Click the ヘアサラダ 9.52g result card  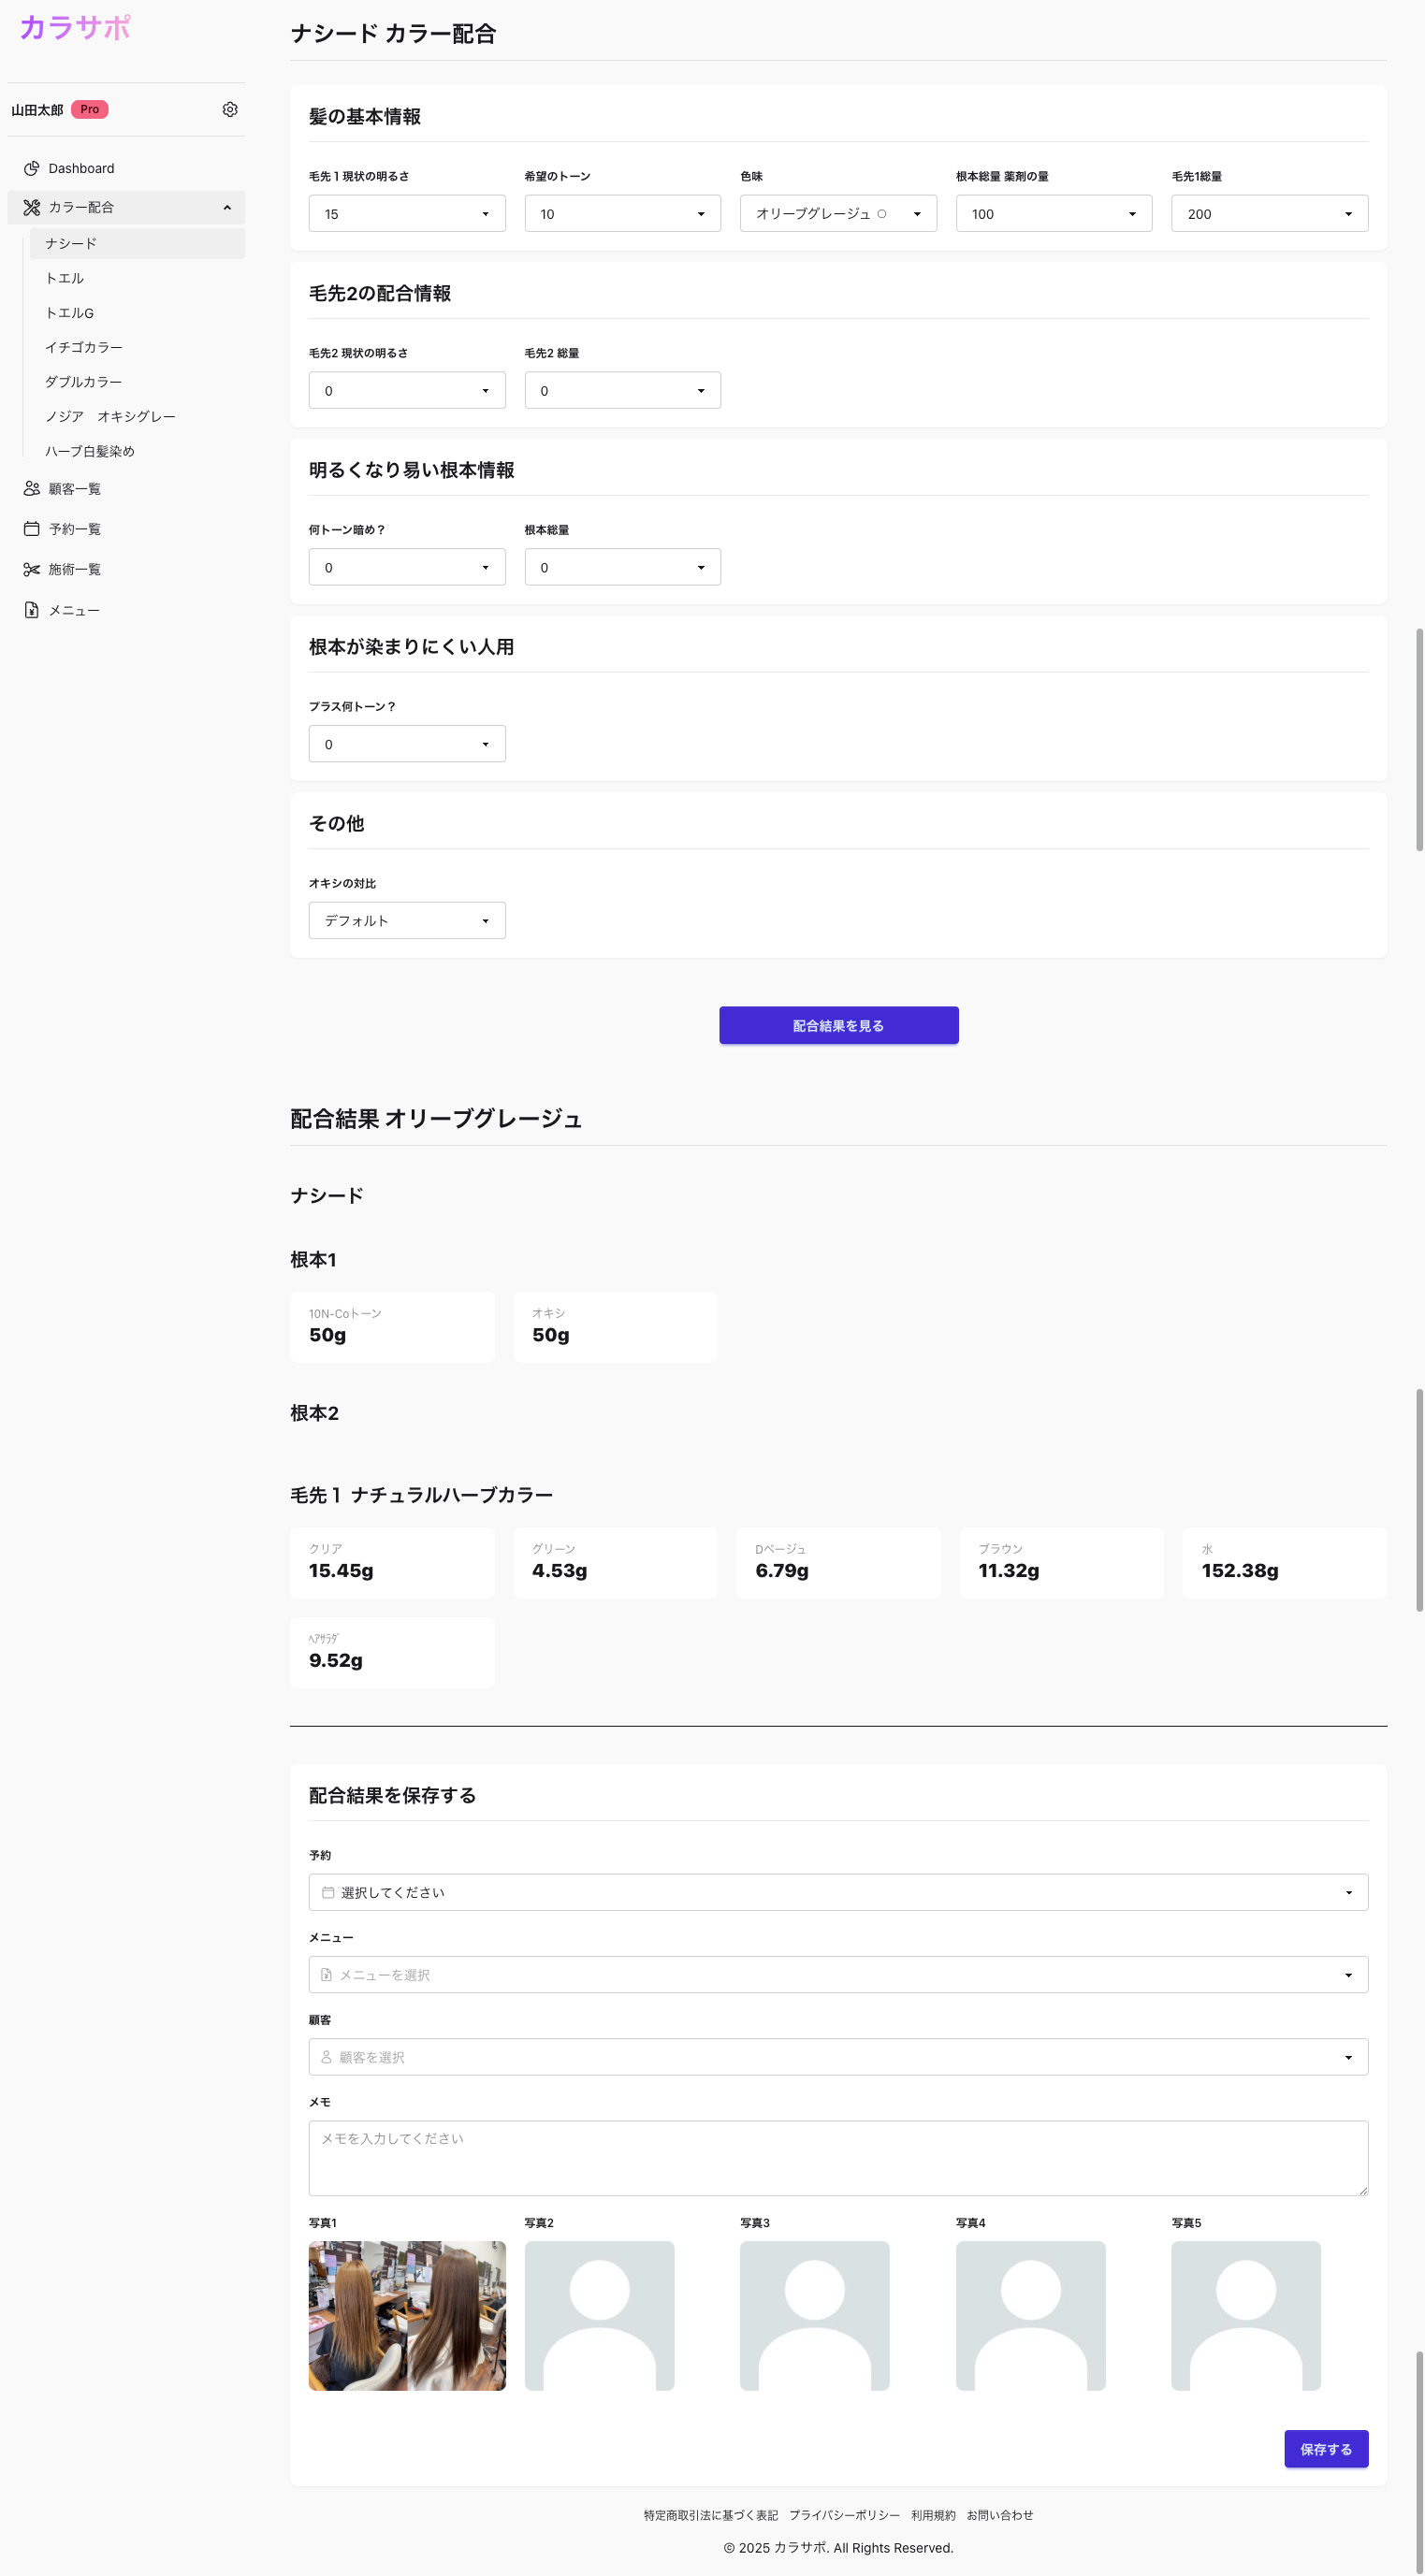[392, 1652]
